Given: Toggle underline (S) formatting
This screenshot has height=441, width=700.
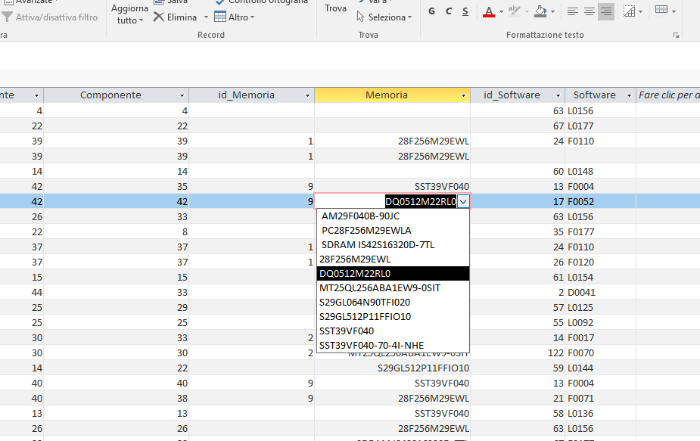Looking at the screenshot, I should [x=465, y=11].
